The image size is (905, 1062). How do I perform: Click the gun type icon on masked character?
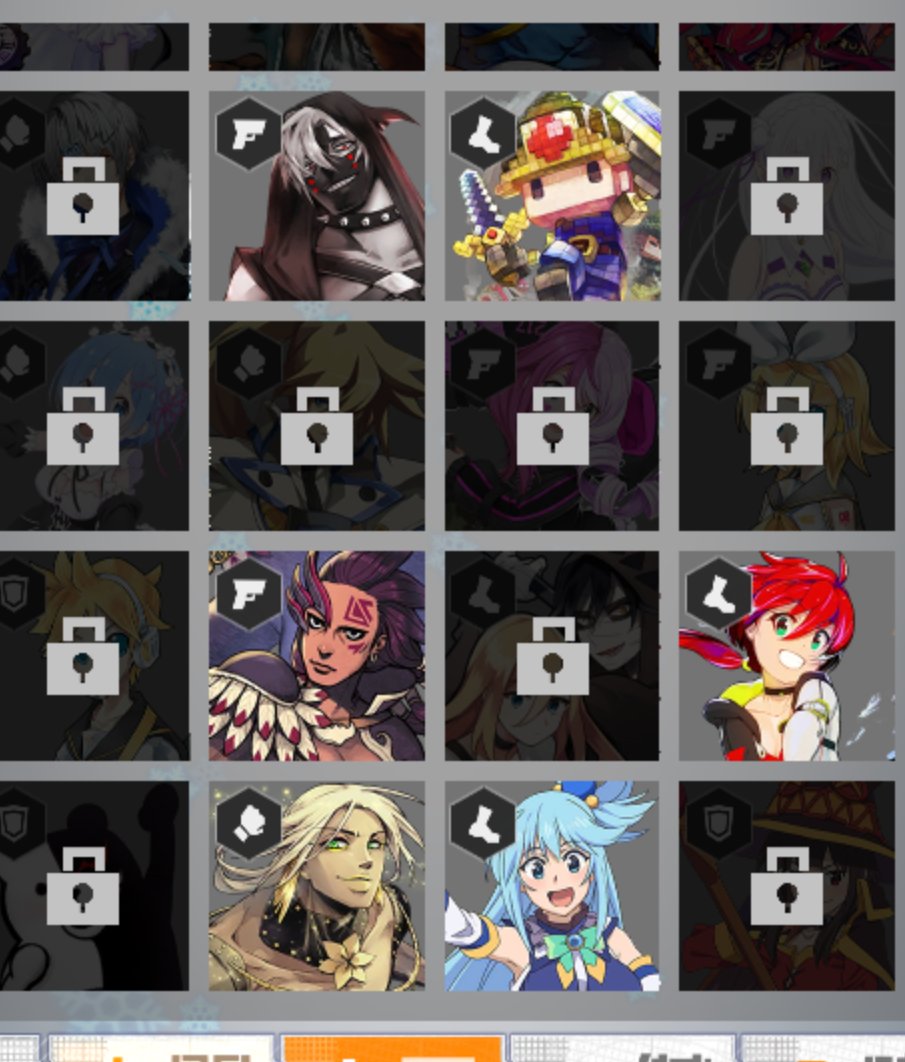[x=249, y=133]
